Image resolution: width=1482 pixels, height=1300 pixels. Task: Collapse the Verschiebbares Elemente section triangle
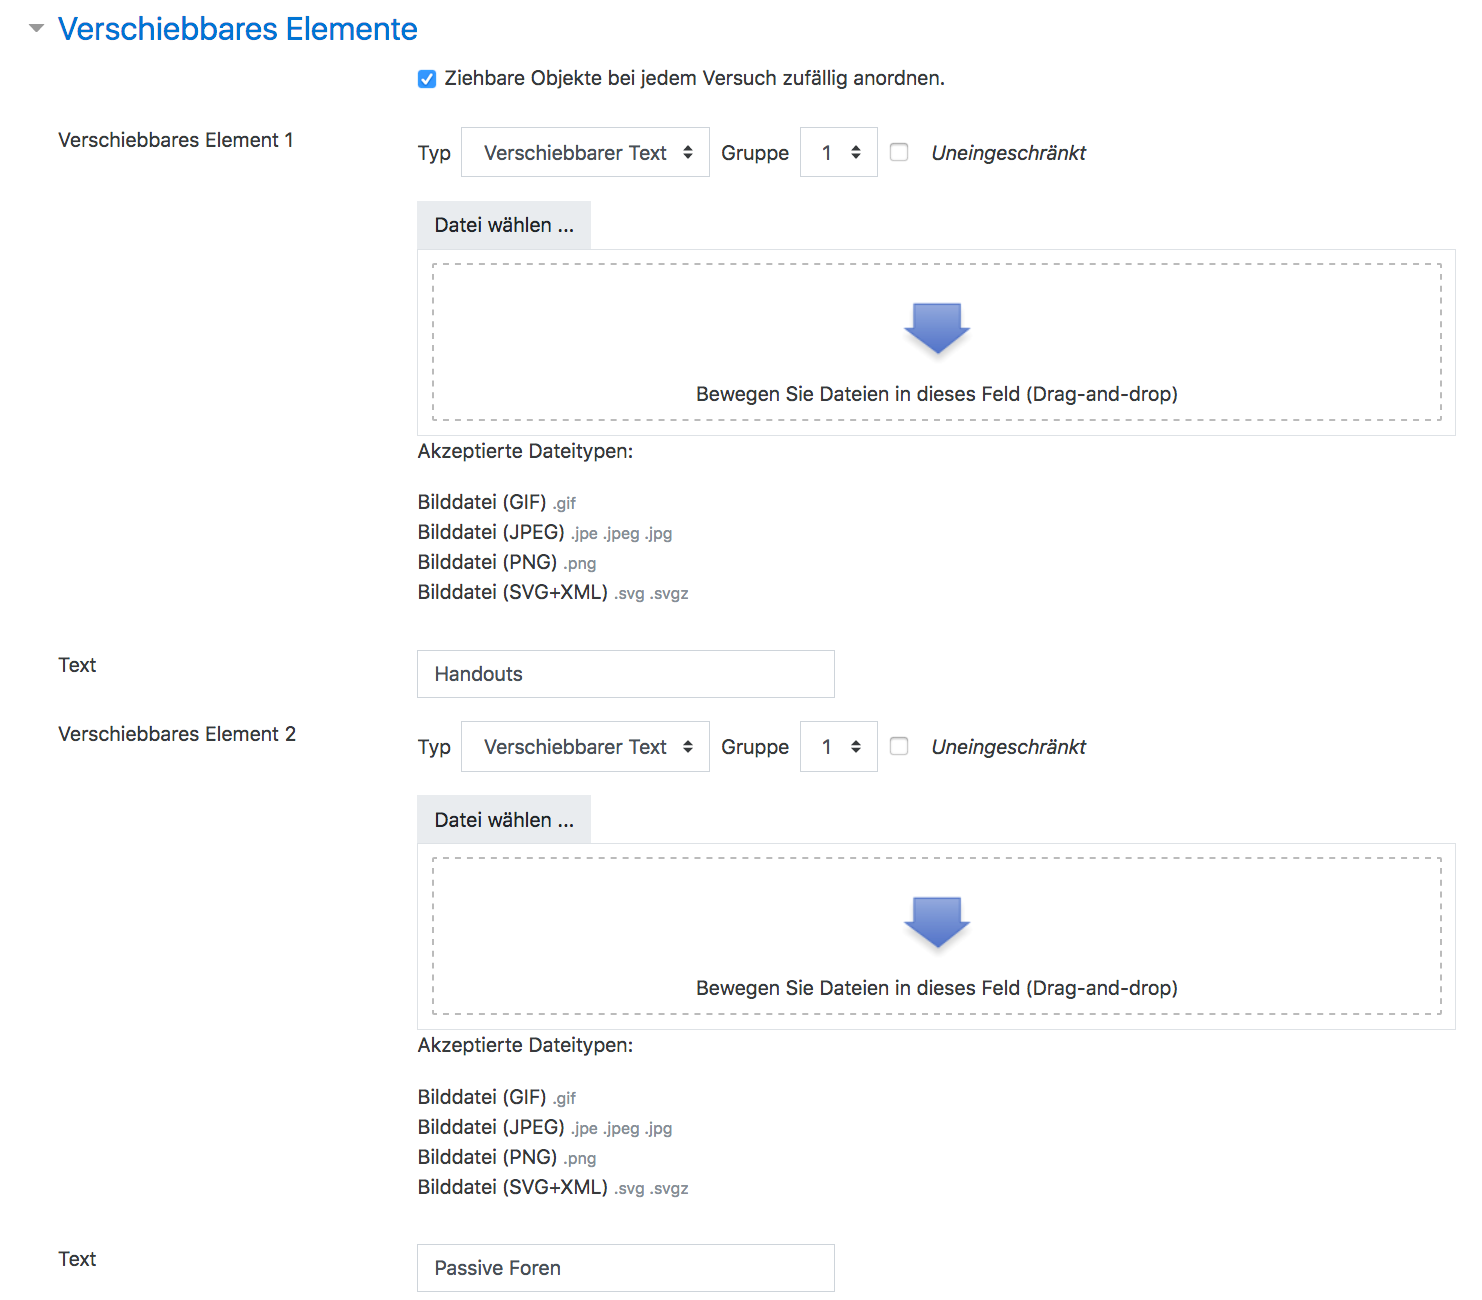(37, 29)
